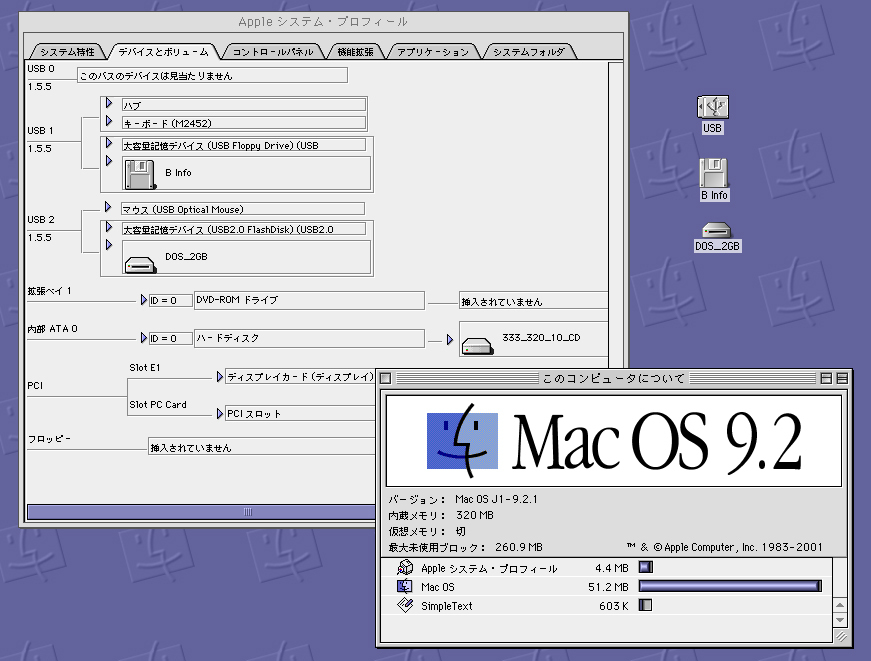Click the Slot PC Card label

(x=158, y=405)
